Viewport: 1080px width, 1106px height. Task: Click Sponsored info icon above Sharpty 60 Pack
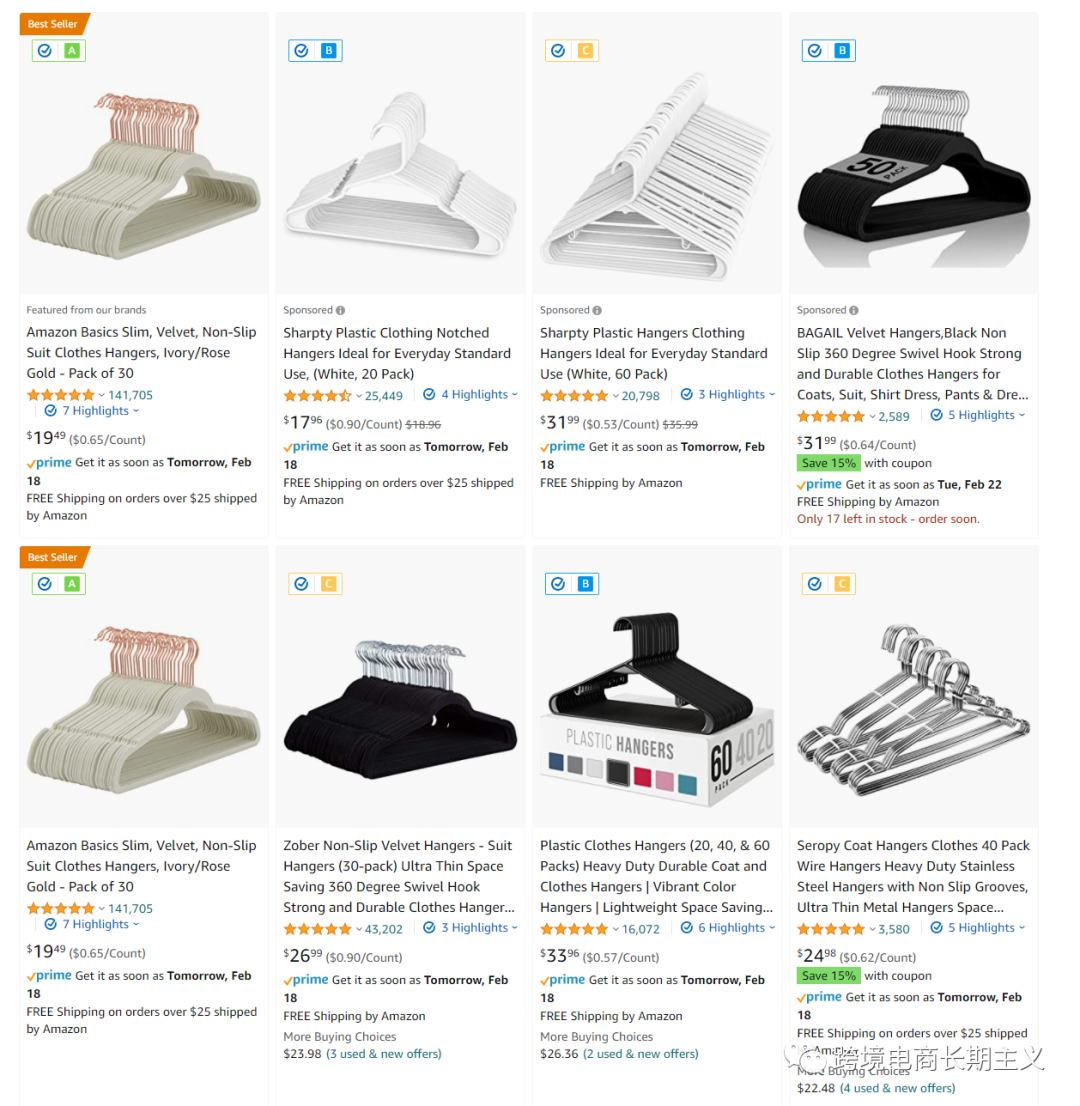[597, 310]
